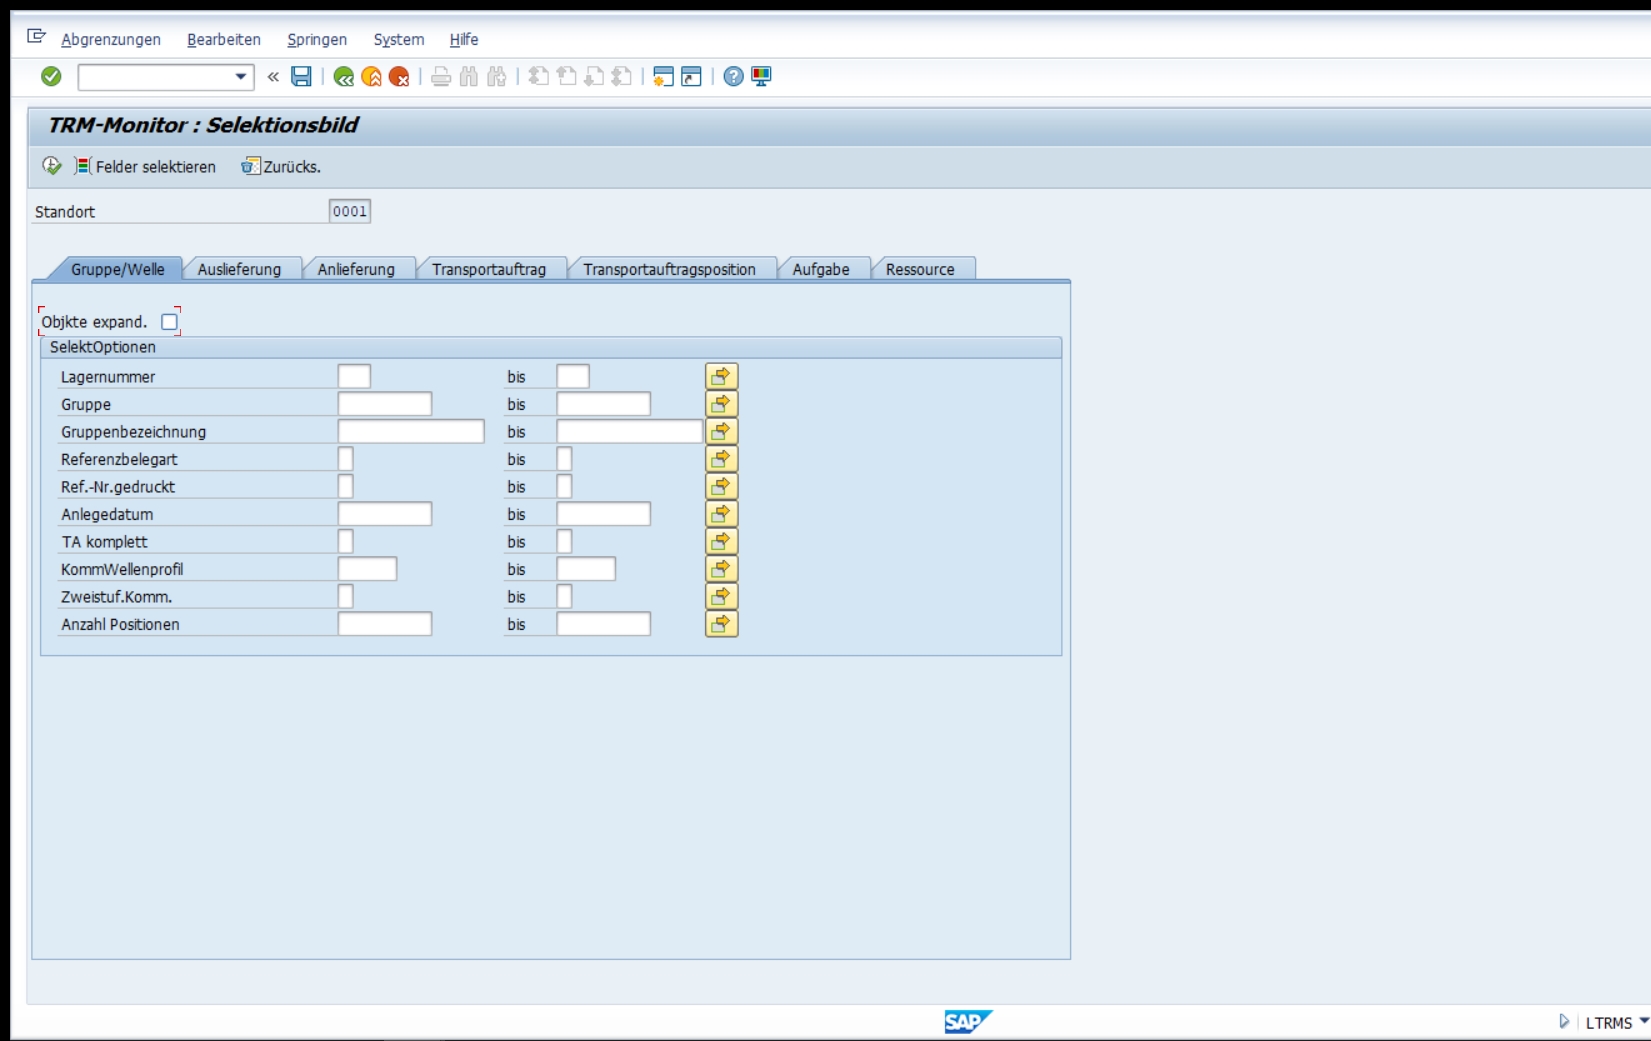This screenshot has height=1041, width=1651.
Task: Click the Create New Session icon
Action: (662, 77)
